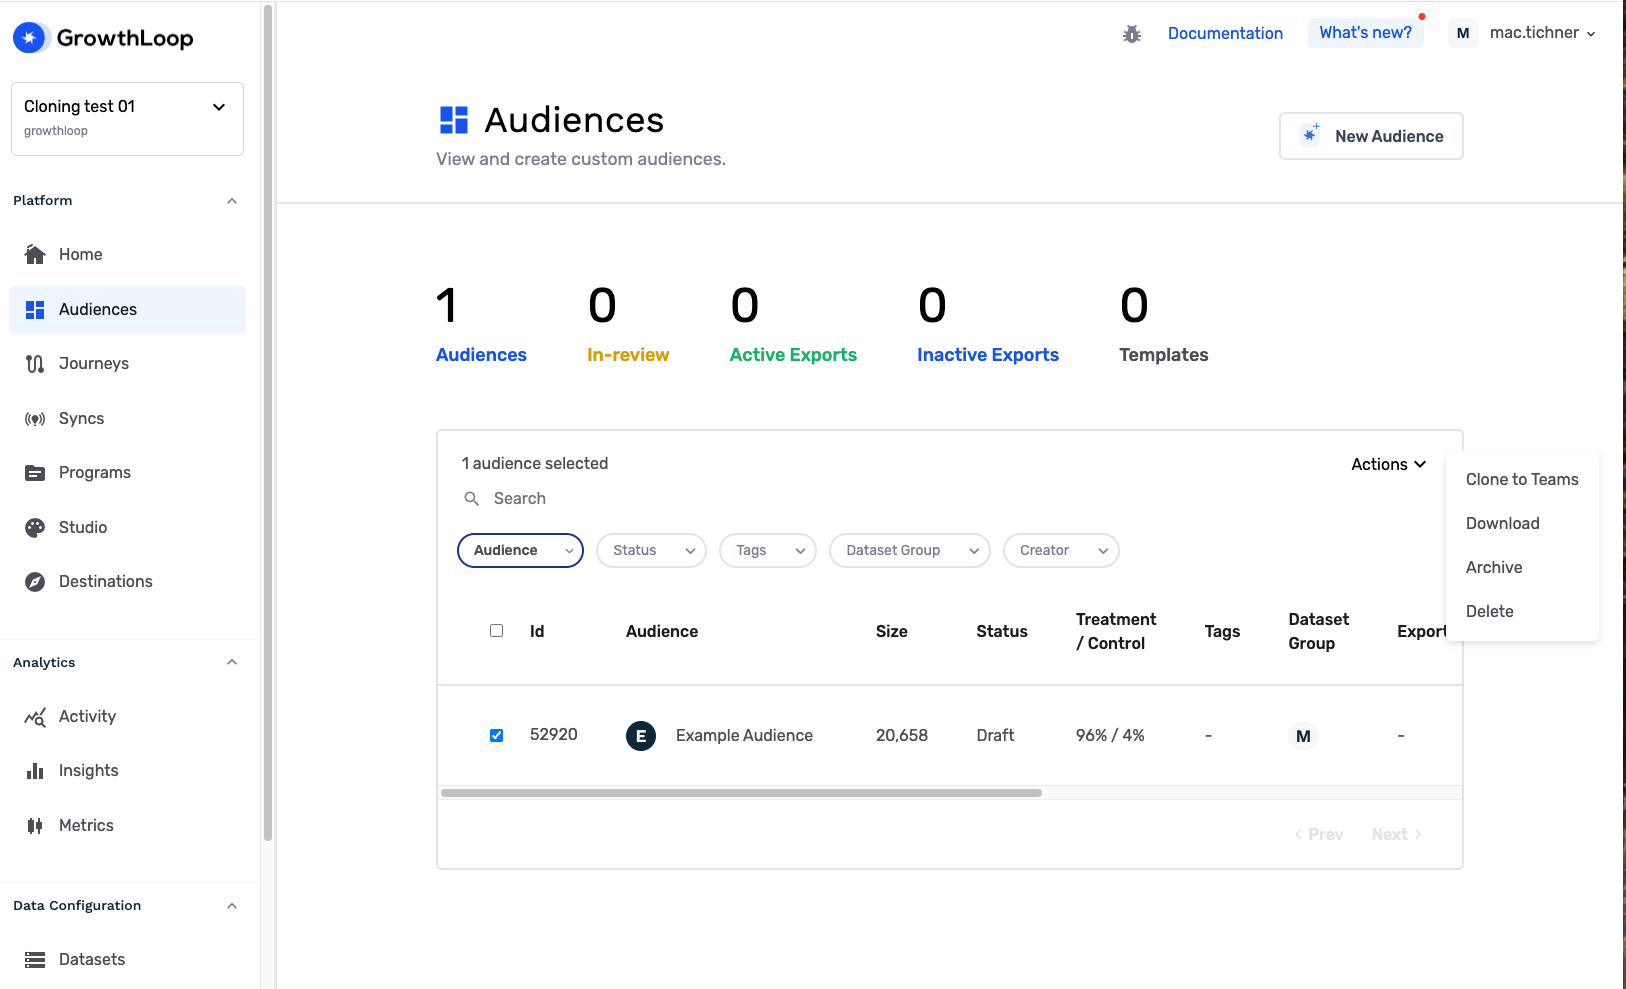
Task: Expand the Status filter dropdown
Action: (651, 551)
